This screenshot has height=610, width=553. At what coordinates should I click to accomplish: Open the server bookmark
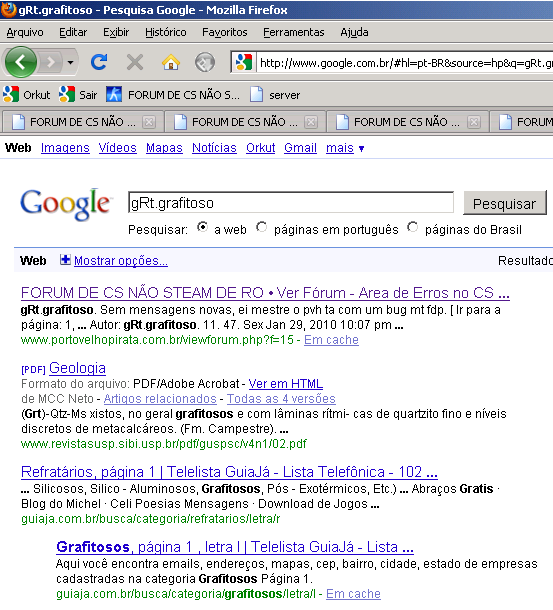point(275,95)
